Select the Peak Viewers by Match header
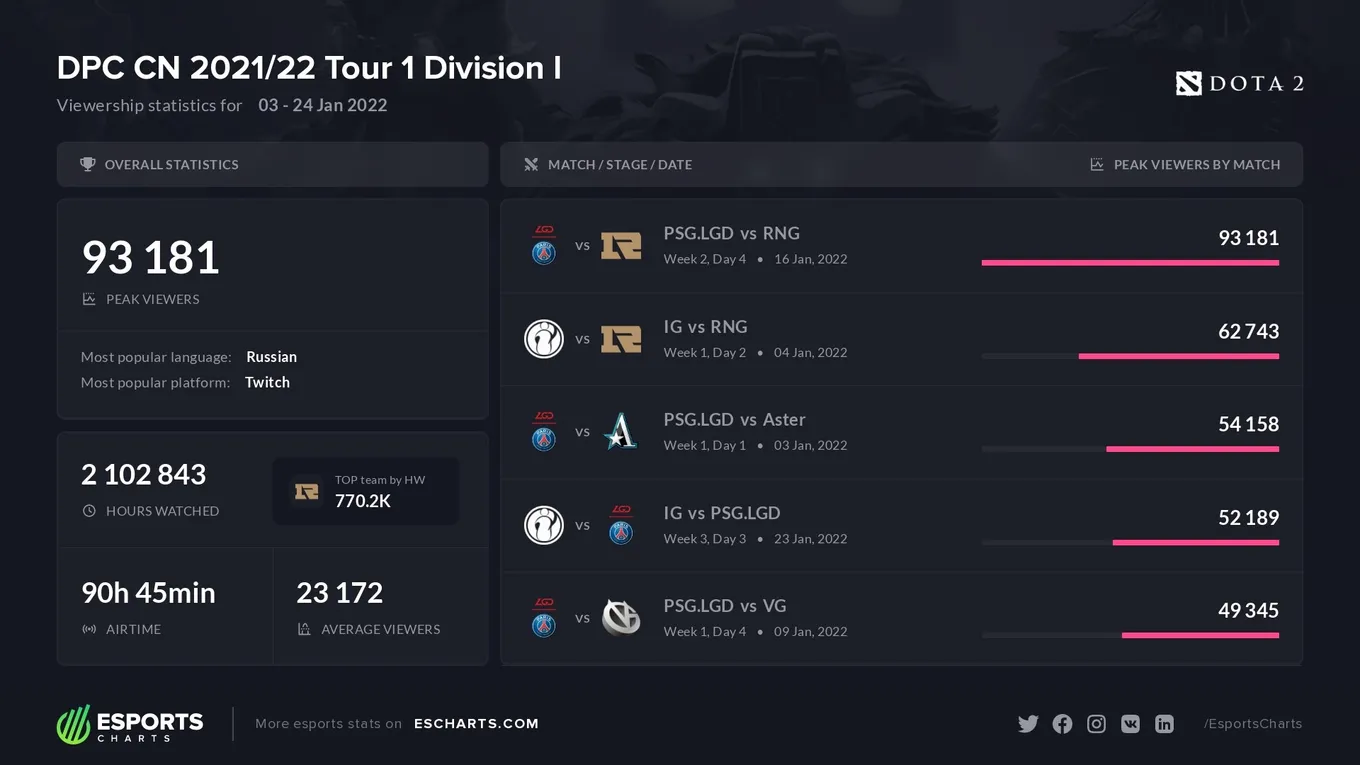Viewport: 1360px width, 765px height. (x=1197, y=165)
